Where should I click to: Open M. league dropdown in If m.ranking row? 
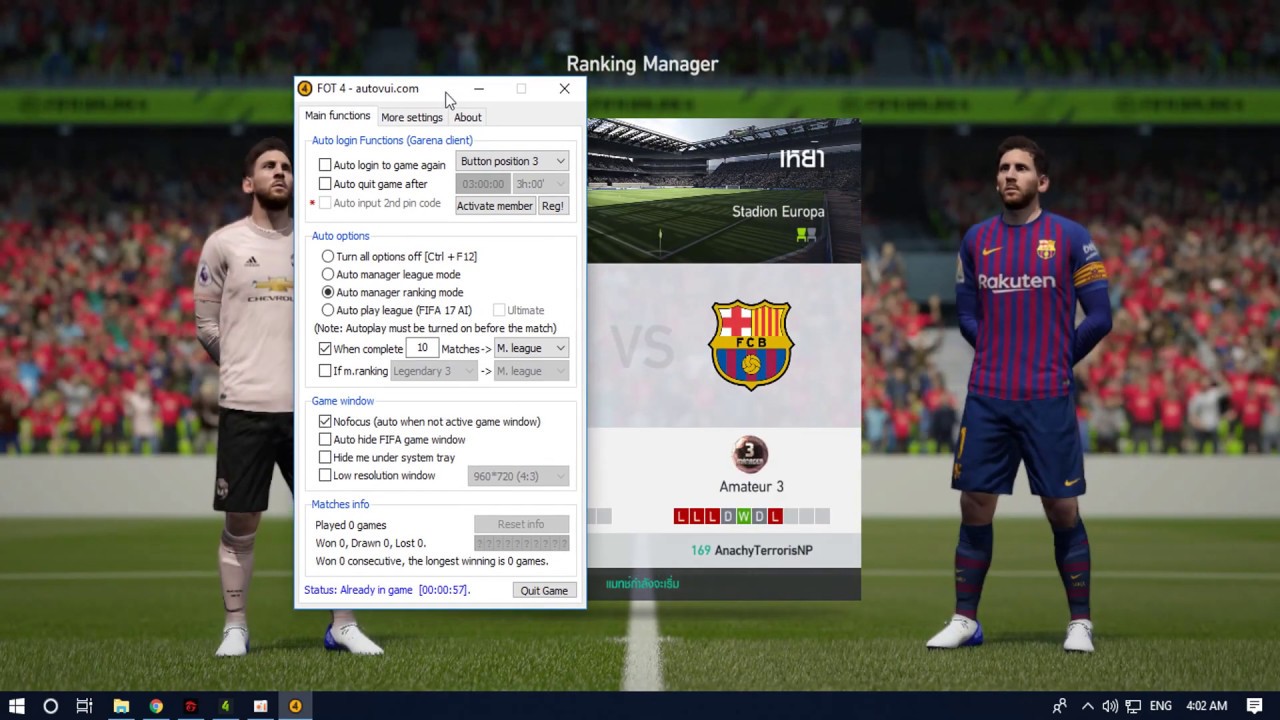click(x=531, y=371)
